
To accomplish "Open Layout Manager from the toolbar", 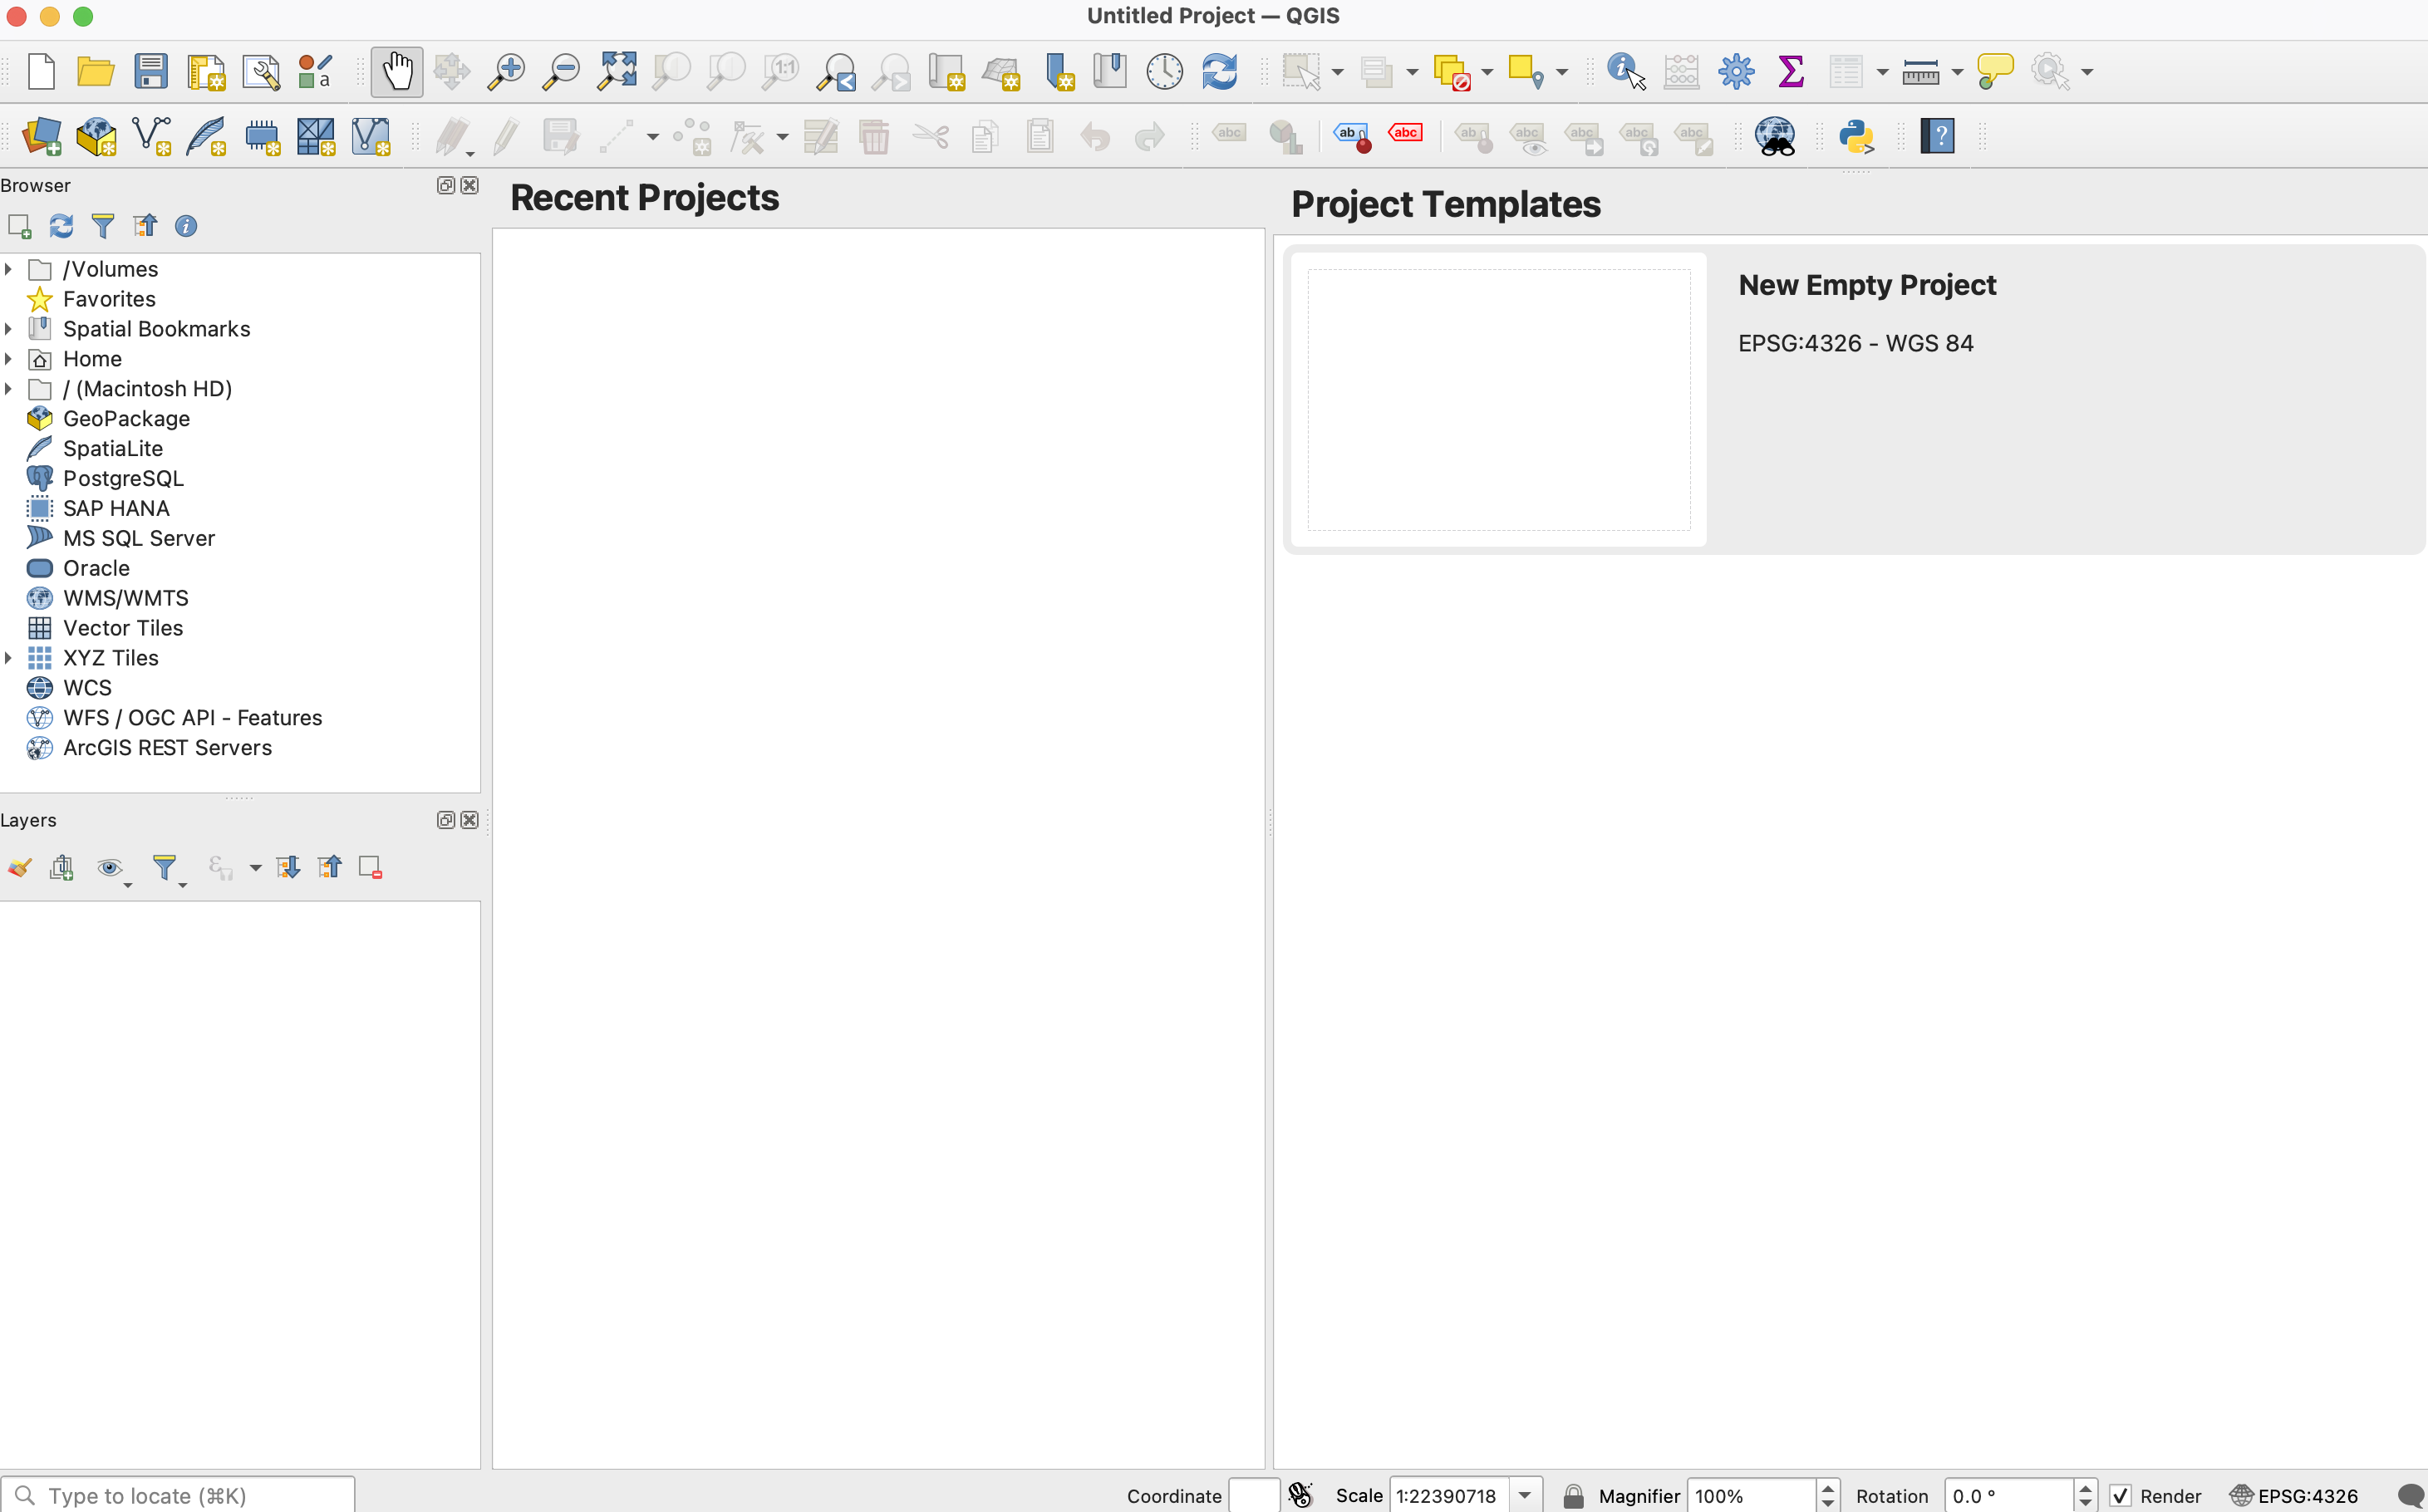I will (x=261, y=72).
